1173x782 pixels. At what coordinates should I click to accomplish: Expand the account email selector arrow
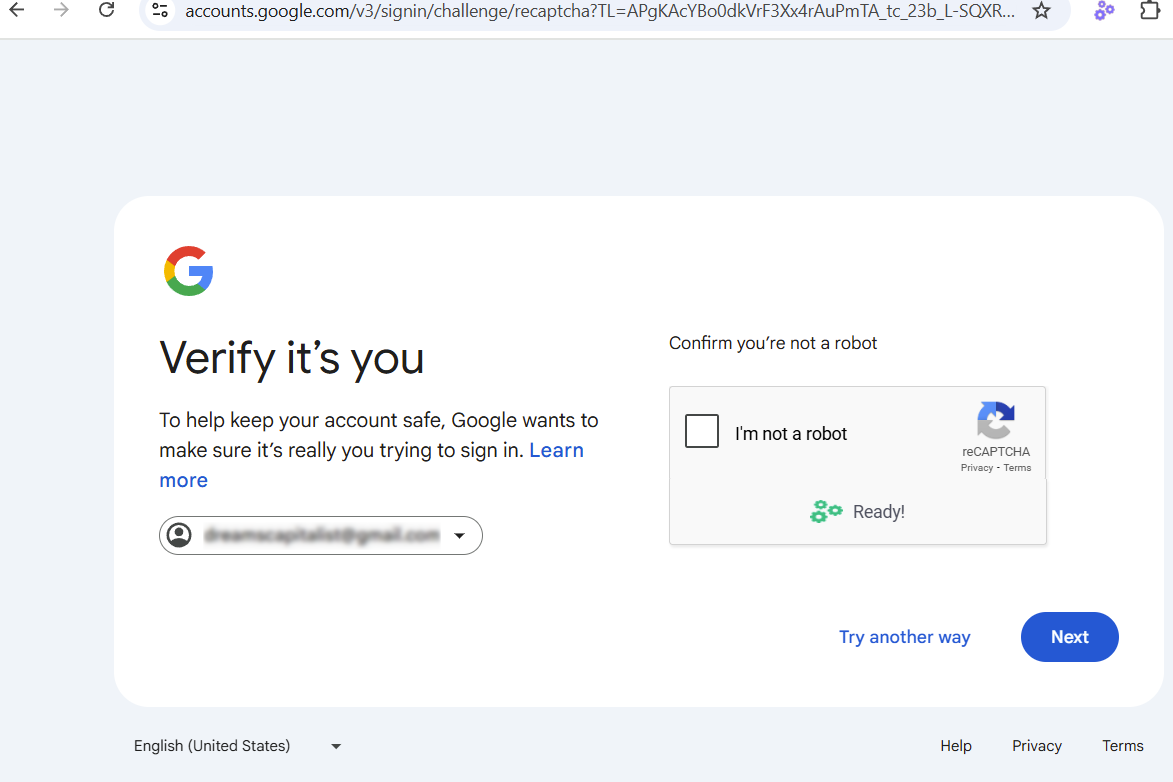click(459, 536)
